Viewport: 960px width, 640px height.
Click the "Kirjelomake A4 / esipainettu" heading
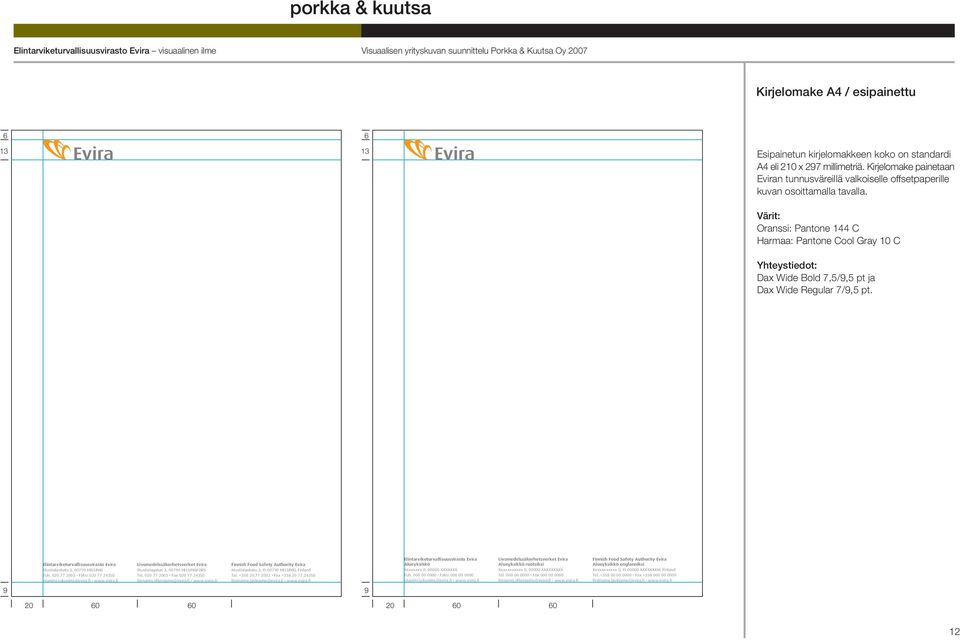click(836, 92)
